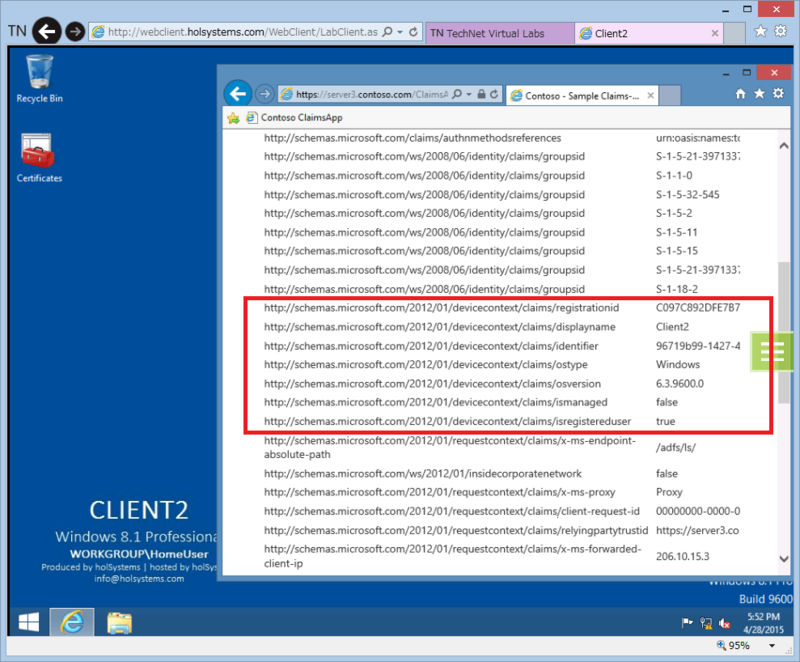Refresh the outer webclient page
The width and height of the screenshot is (800, 662).
point(413,32)
